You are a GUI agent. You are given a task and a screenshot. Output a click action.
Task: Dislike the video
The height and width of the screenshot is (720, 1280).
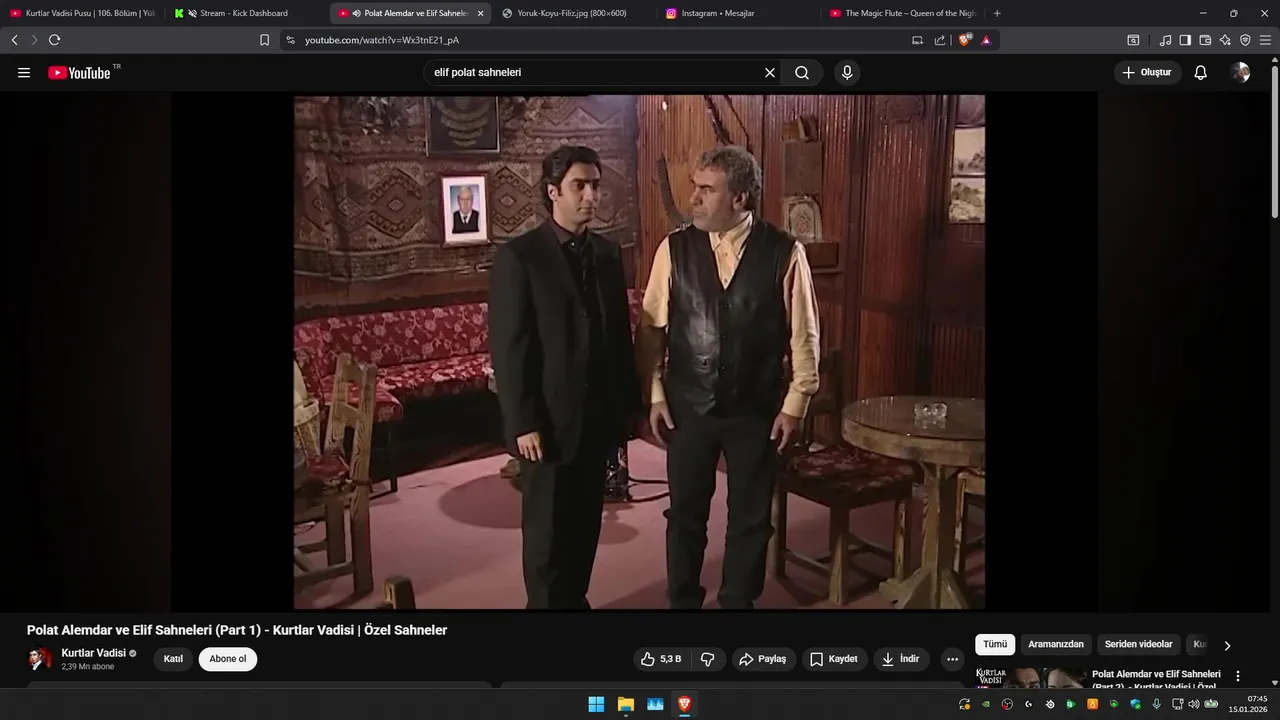click(708, 659)
